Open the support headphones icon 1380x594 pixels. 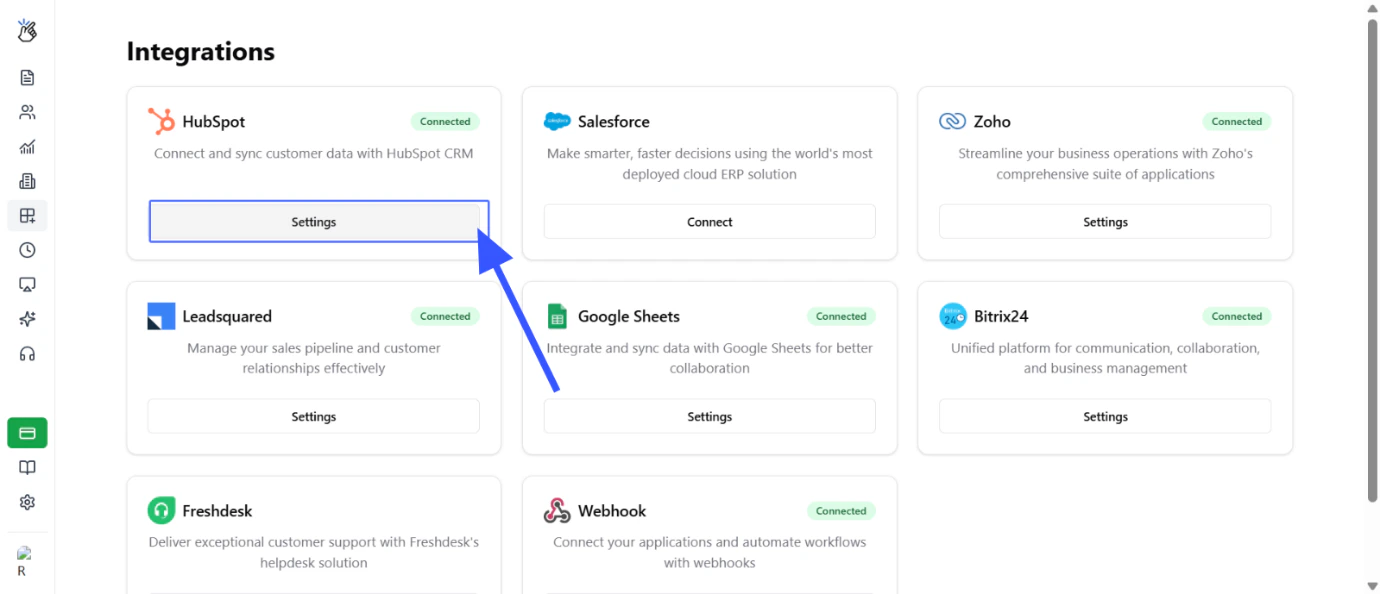26,354
